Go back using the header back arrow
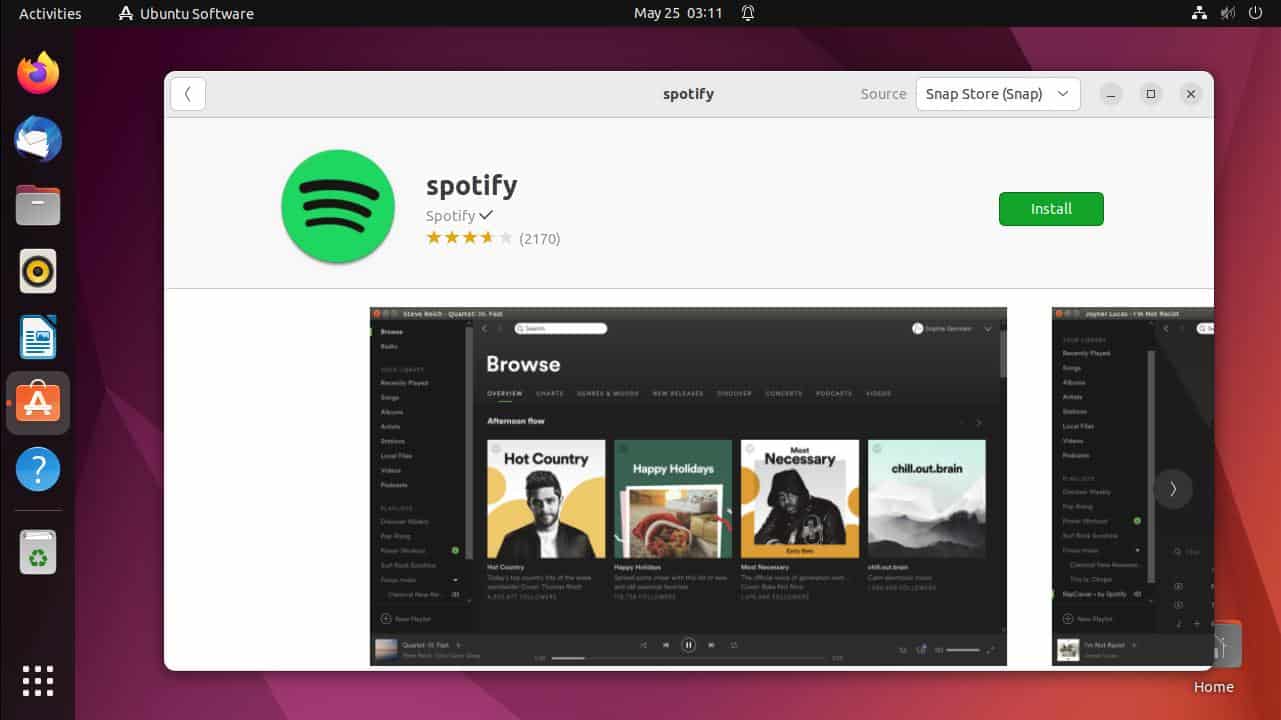 tap(188, 94)
